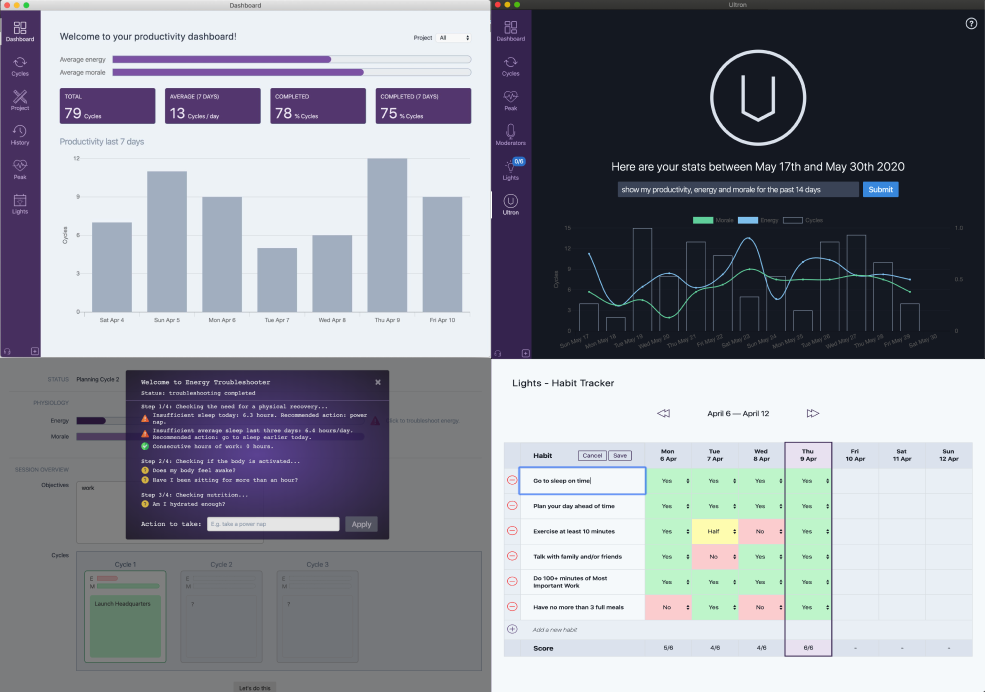
Task: Remove the 'Have no more than 3 full meals' habit
Action: pos(512,607)
